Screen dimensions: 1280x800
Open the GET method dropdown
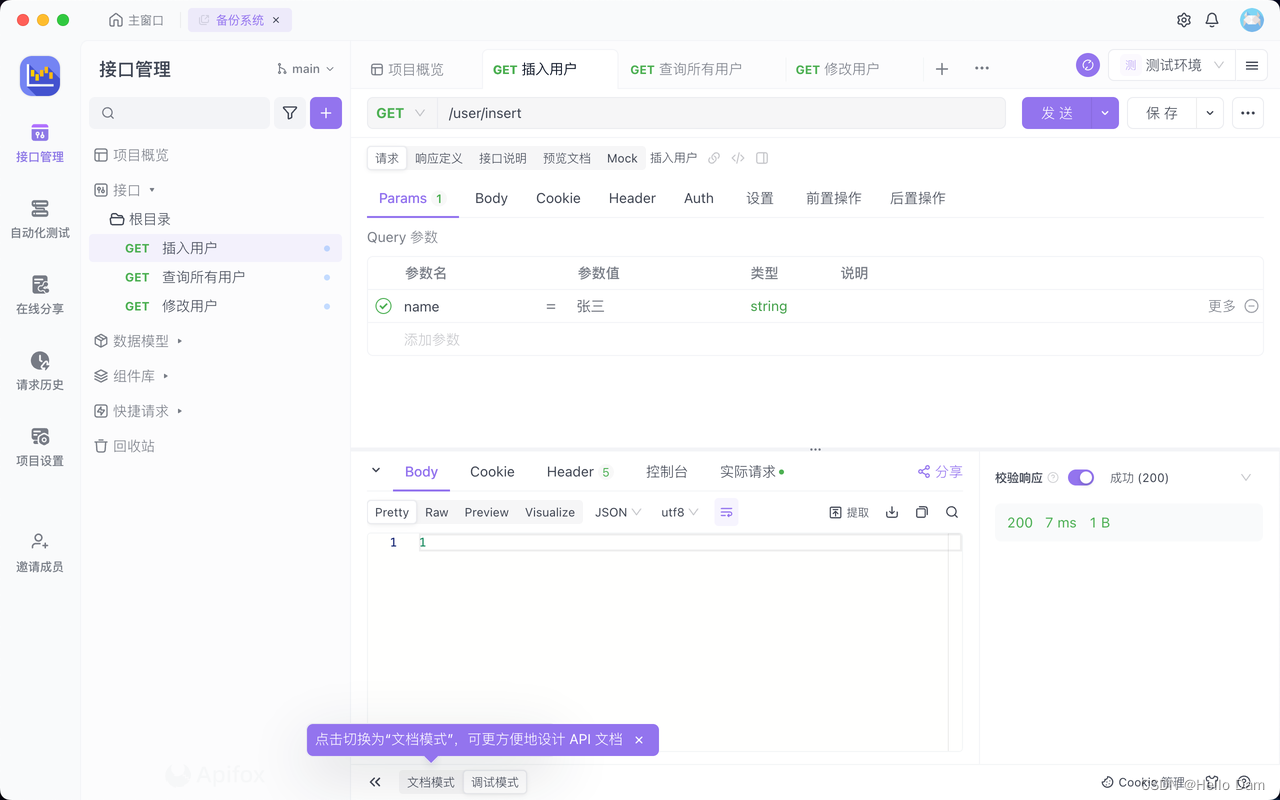tap(400, 113)
